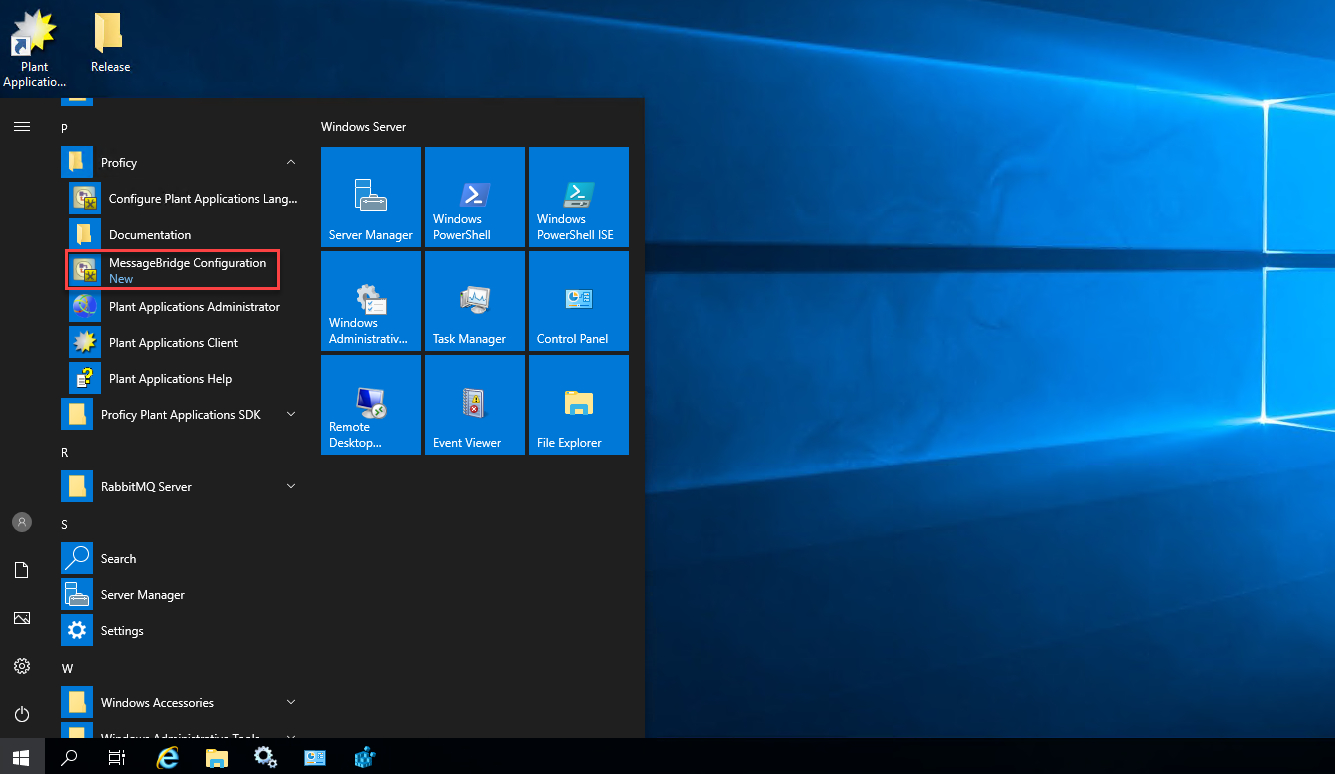
Task: Start Plant Applications Administrator
Action: tap(182, 307)
